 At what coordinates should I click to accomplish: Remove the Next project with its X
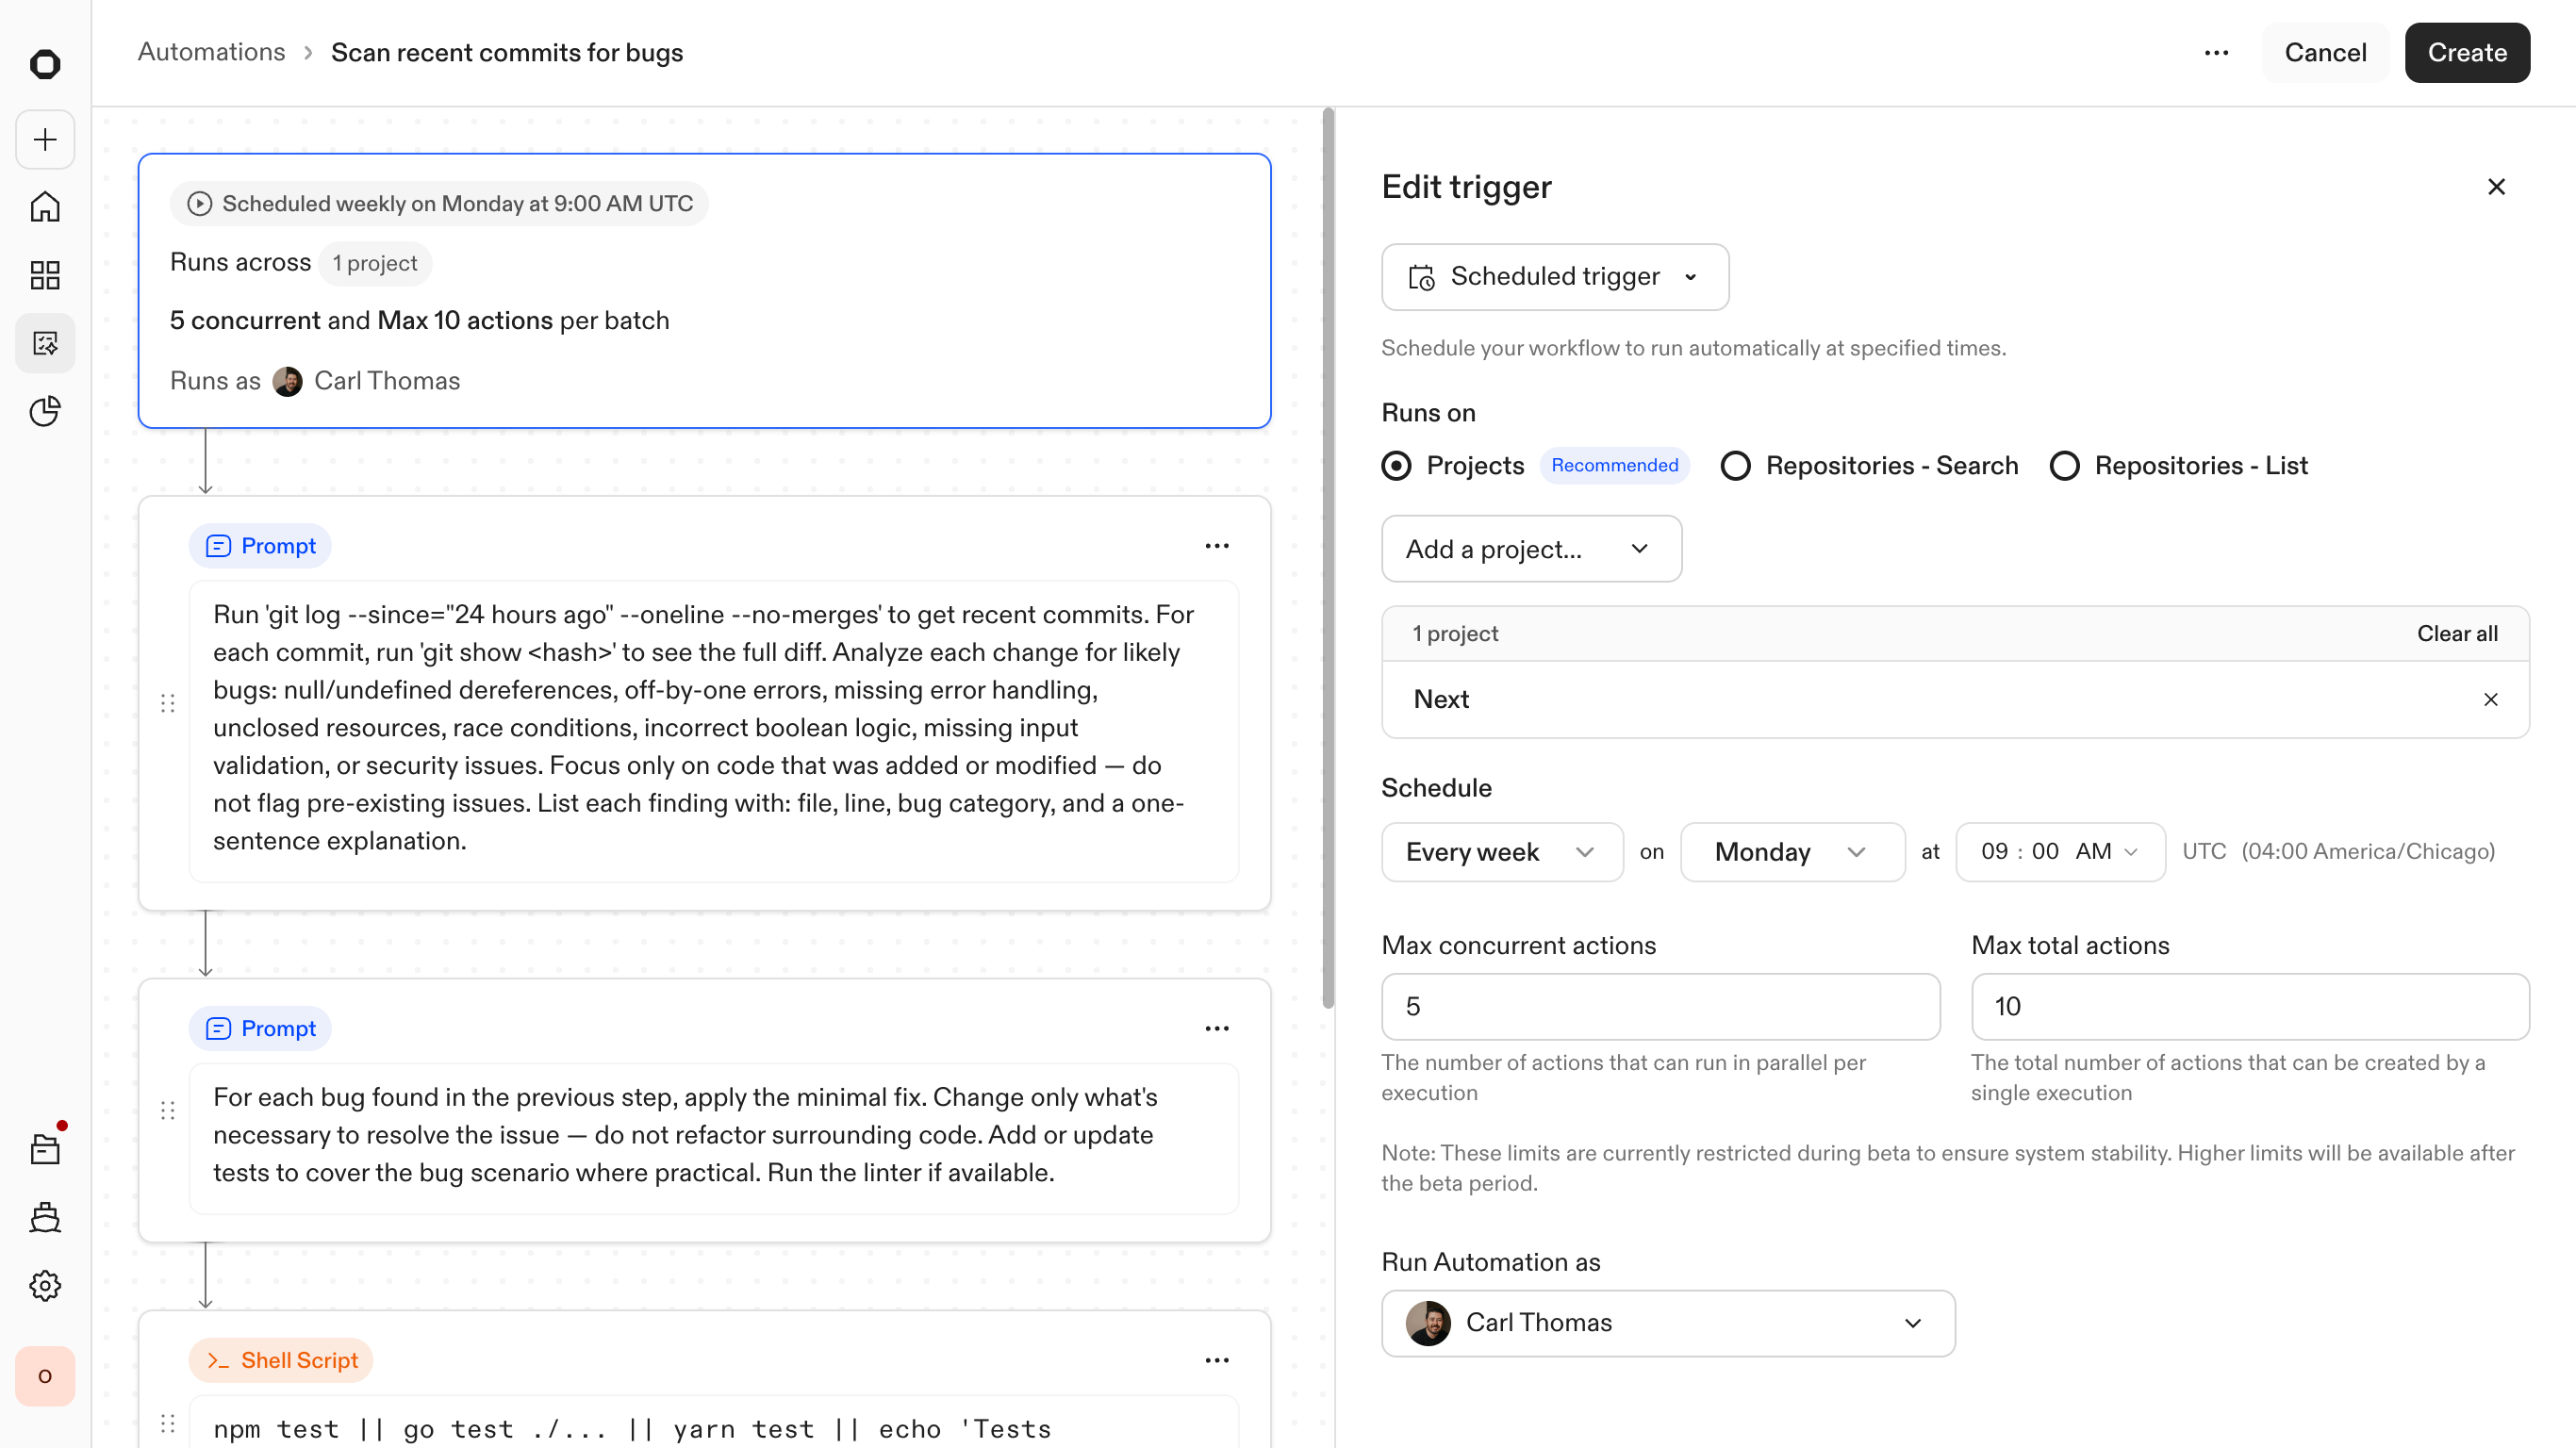coord(2490,699)
